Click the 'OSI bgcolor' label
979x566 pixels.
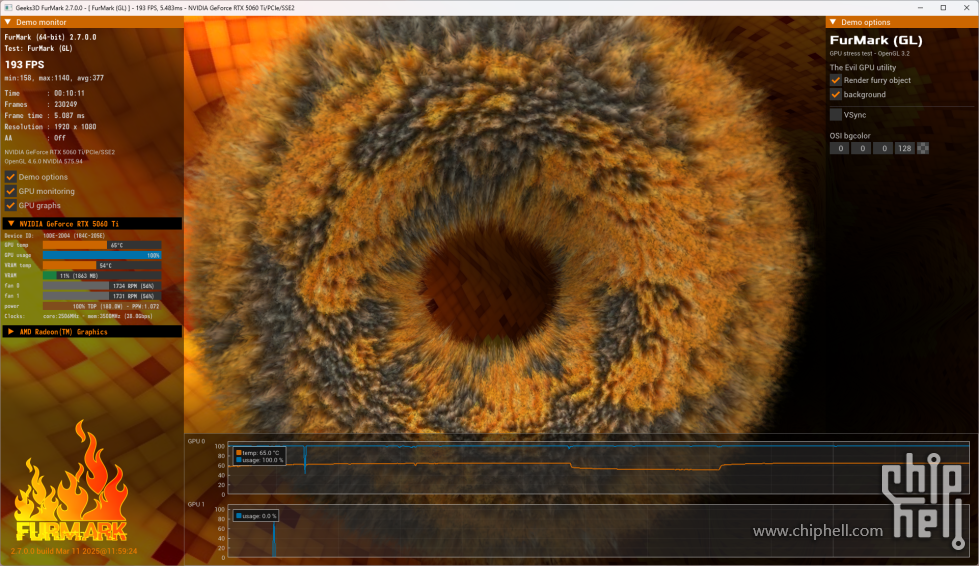coord(850,135)
